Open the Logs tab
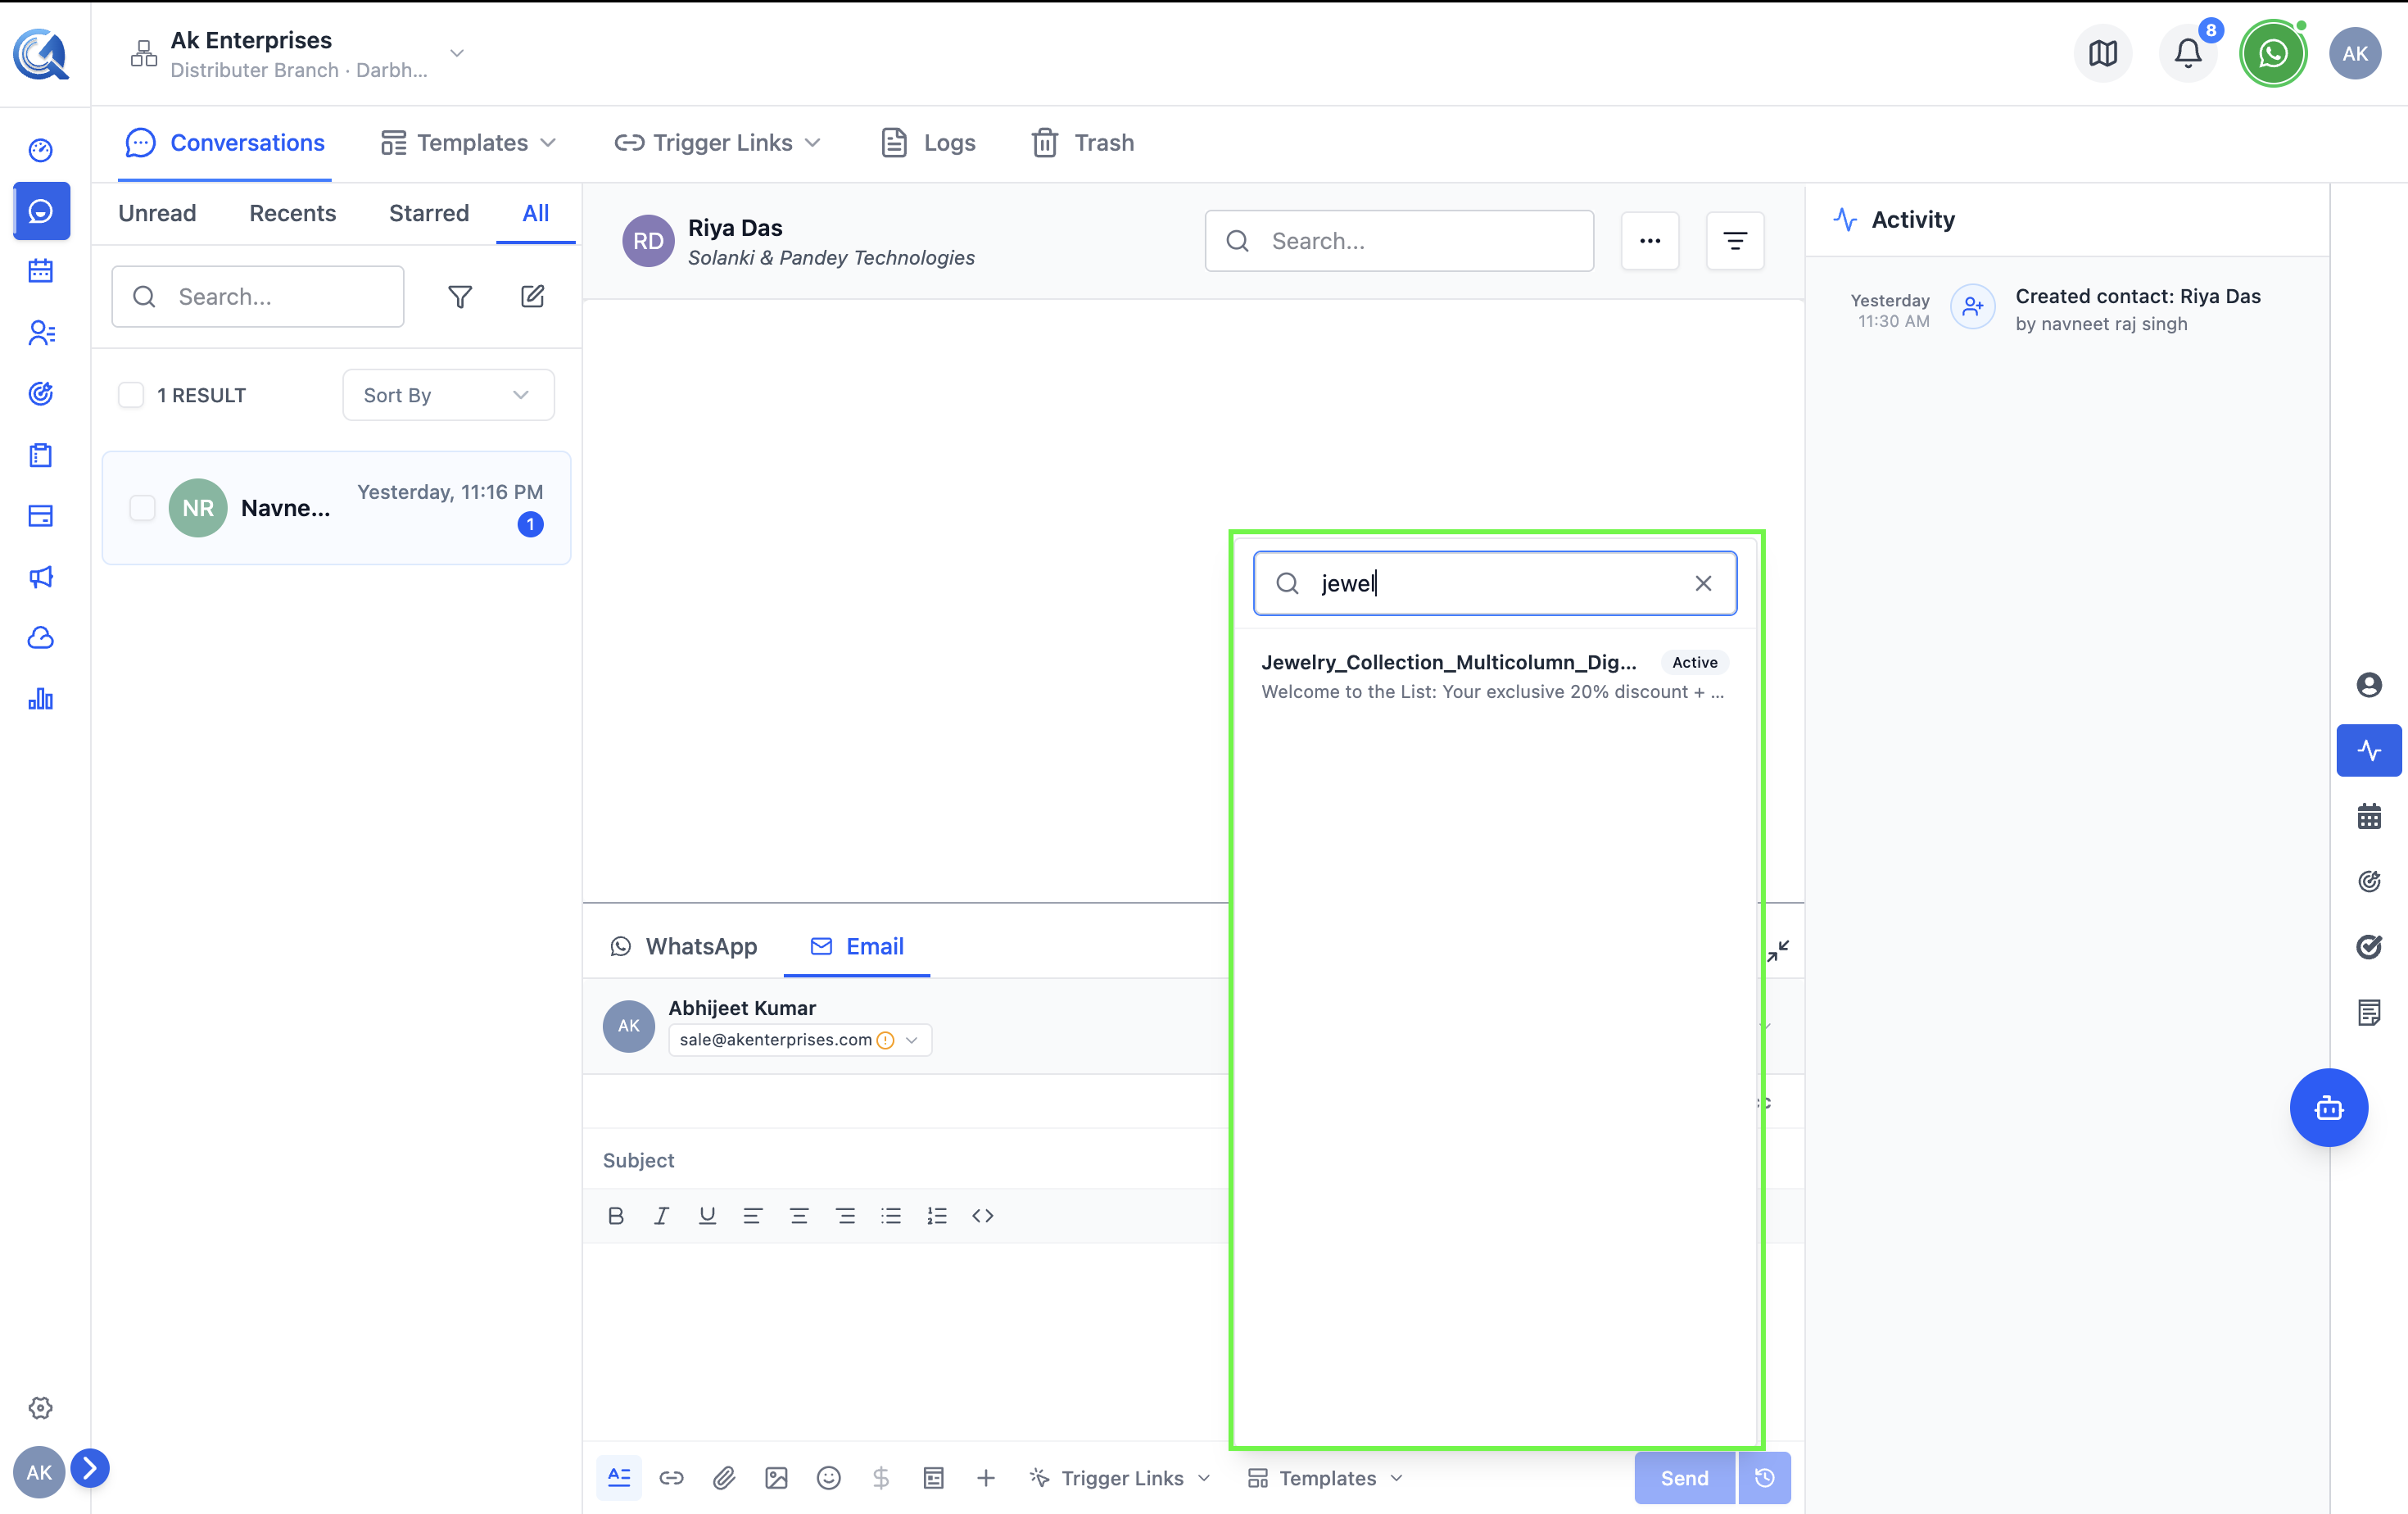Image resolution: width=2408 pixels, height=1514 pixels. [x=929, y=143]
